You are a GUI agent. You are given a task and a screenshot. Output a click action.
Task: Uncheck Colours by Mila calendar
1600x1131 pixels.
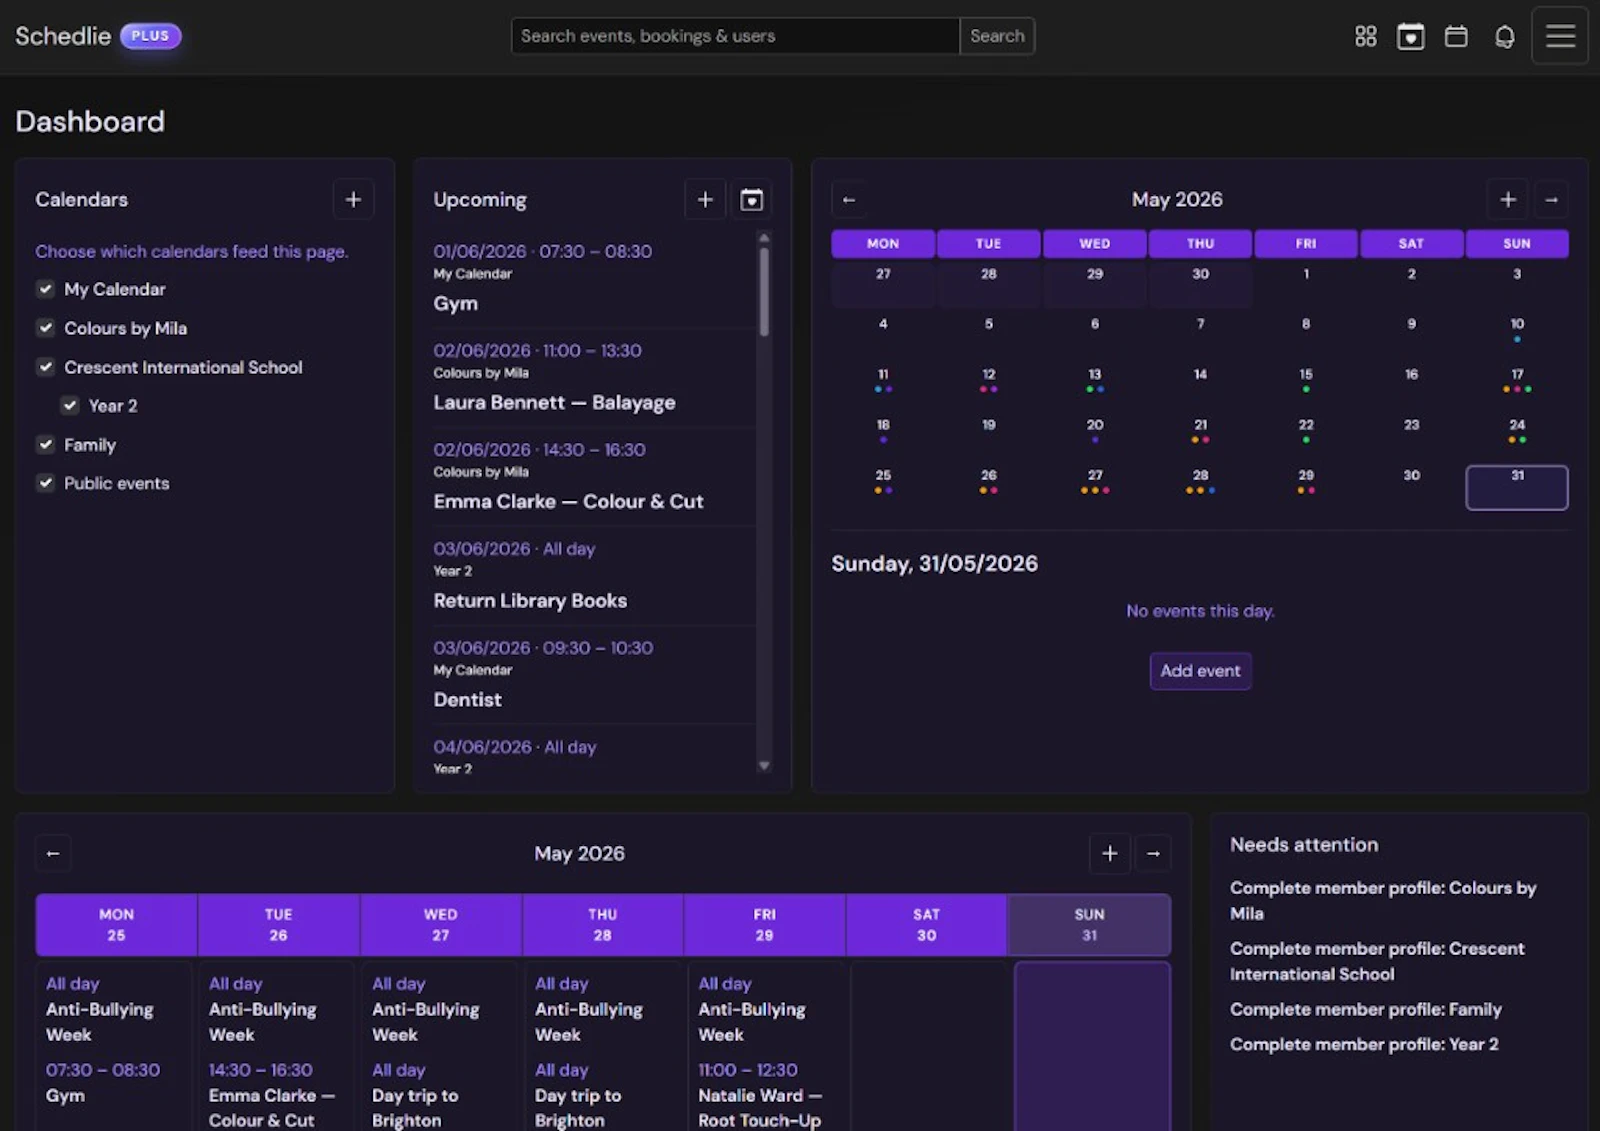45,328
